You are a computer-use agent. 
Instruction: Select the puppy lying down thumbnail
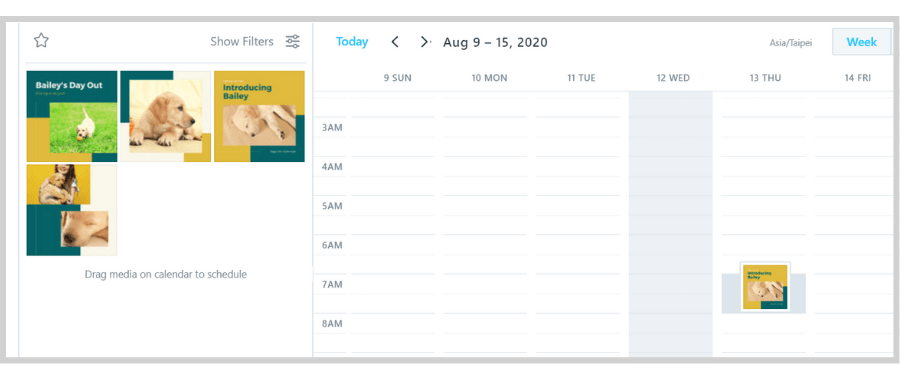[166, 117]
